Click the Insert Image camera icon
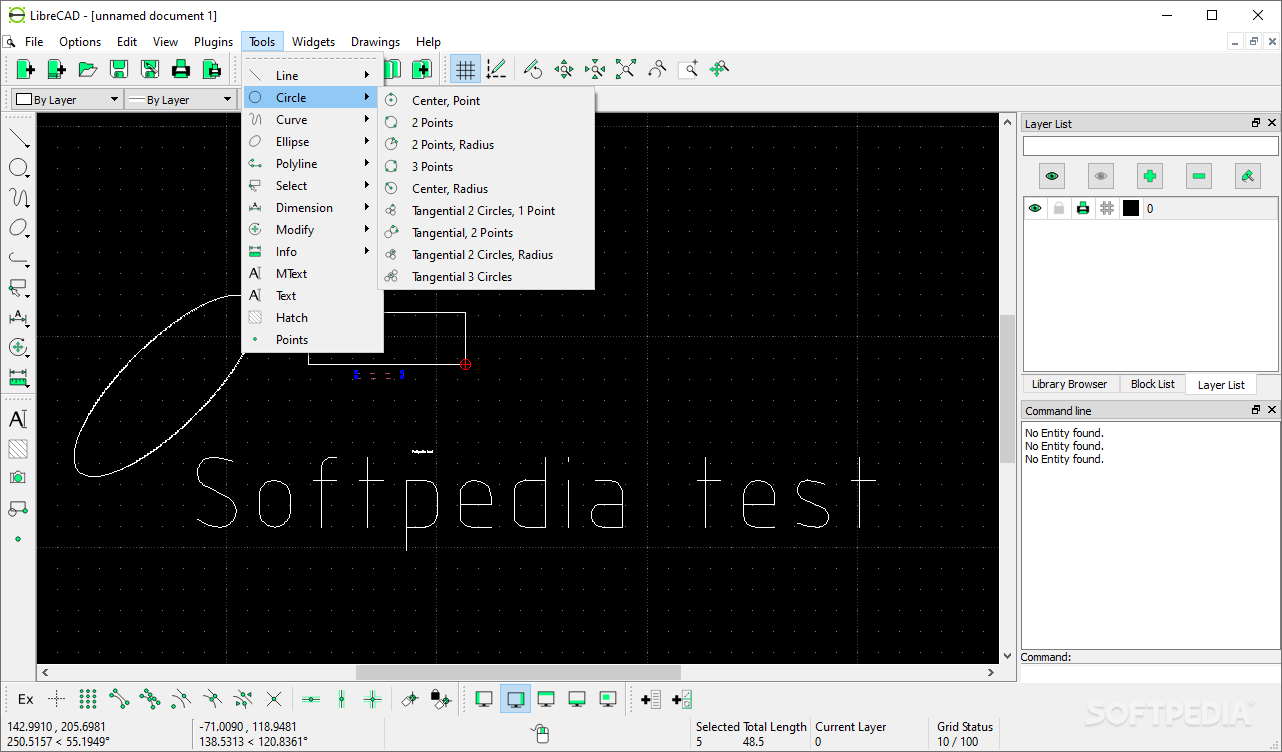This screenshot has height=752, width=1282. [x=18, y=478]
